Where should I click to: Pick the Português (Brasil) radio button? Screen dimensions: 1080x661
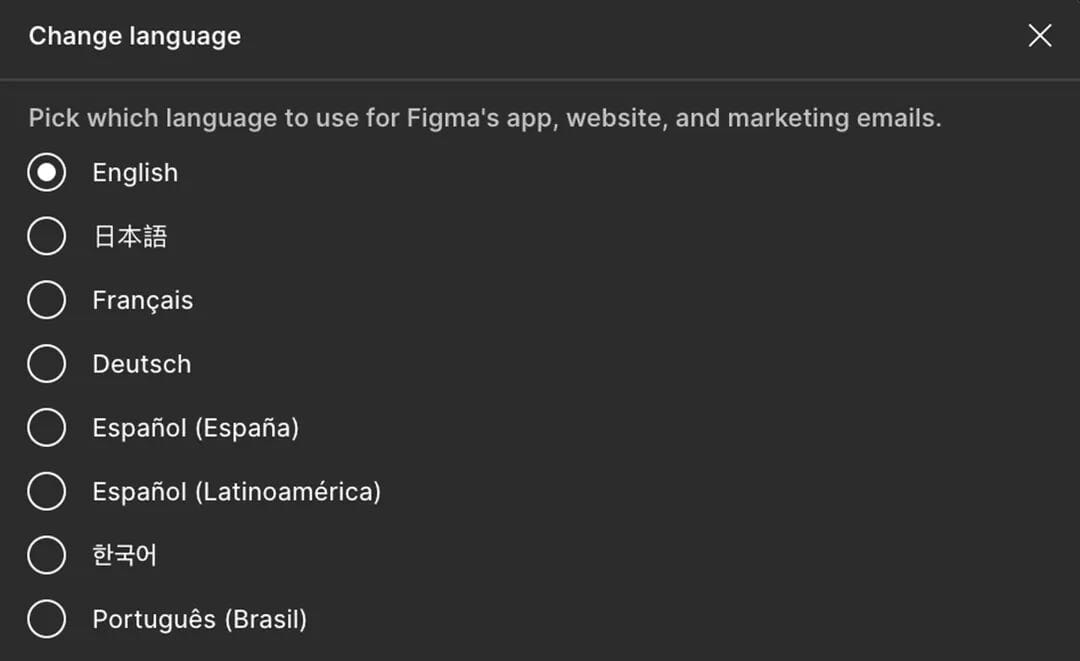pos(46,620)
